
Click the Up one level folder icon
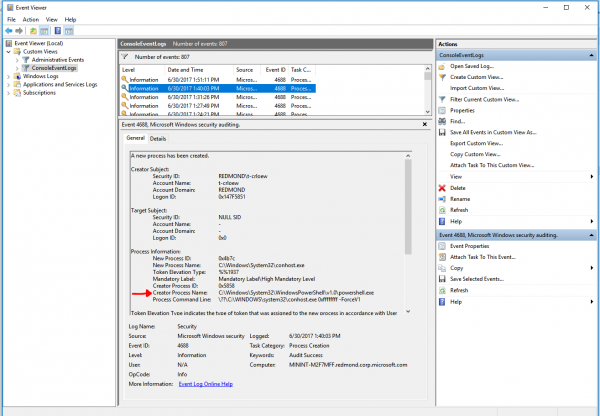[33, 31]
